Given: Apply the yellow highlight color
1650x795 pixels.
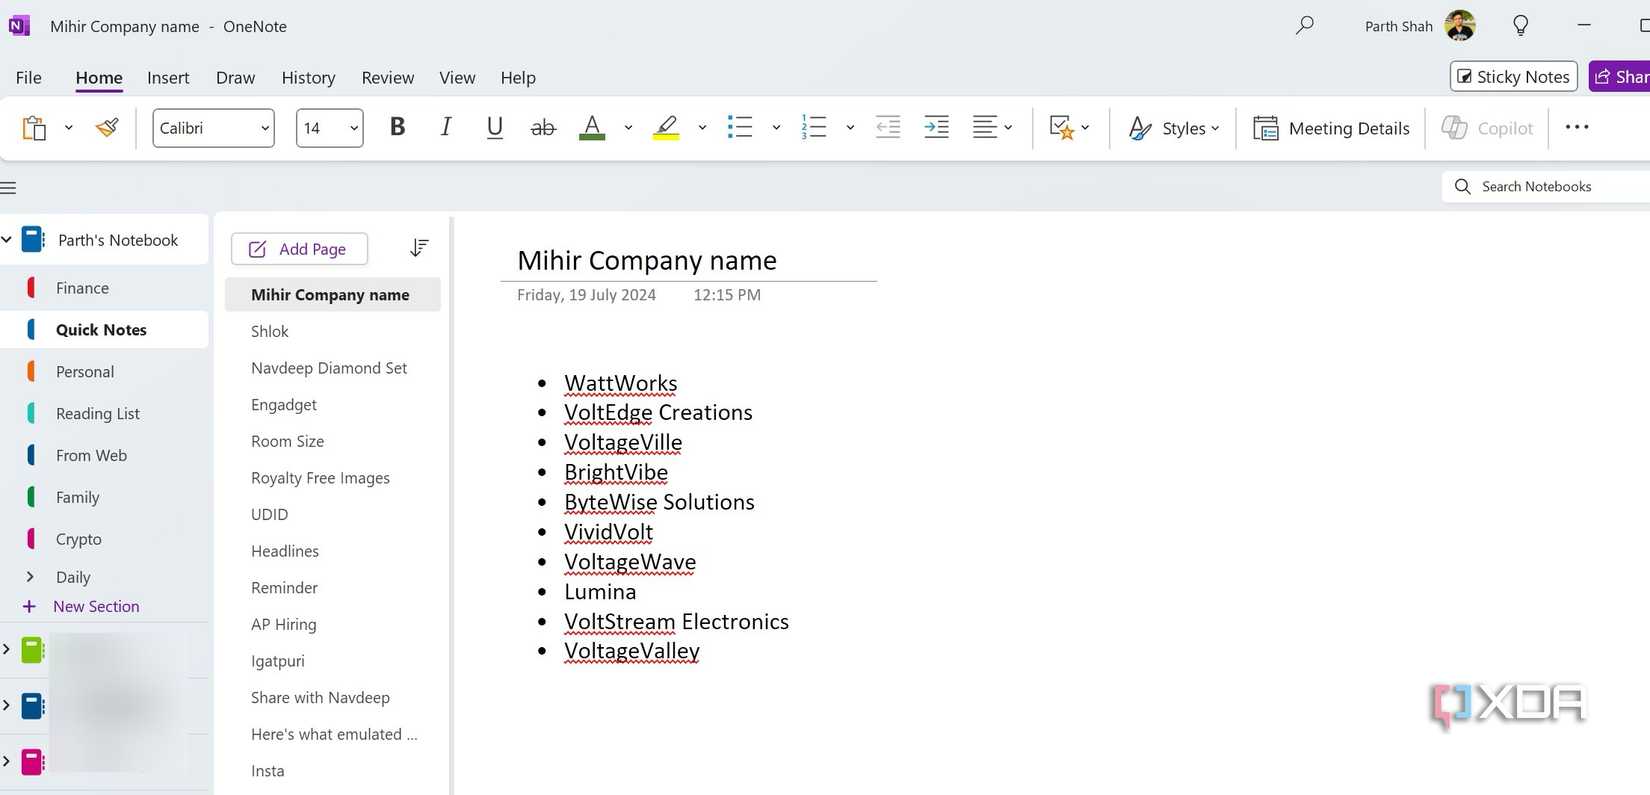Looking at the screenshot, I should (x=666, y=128).
